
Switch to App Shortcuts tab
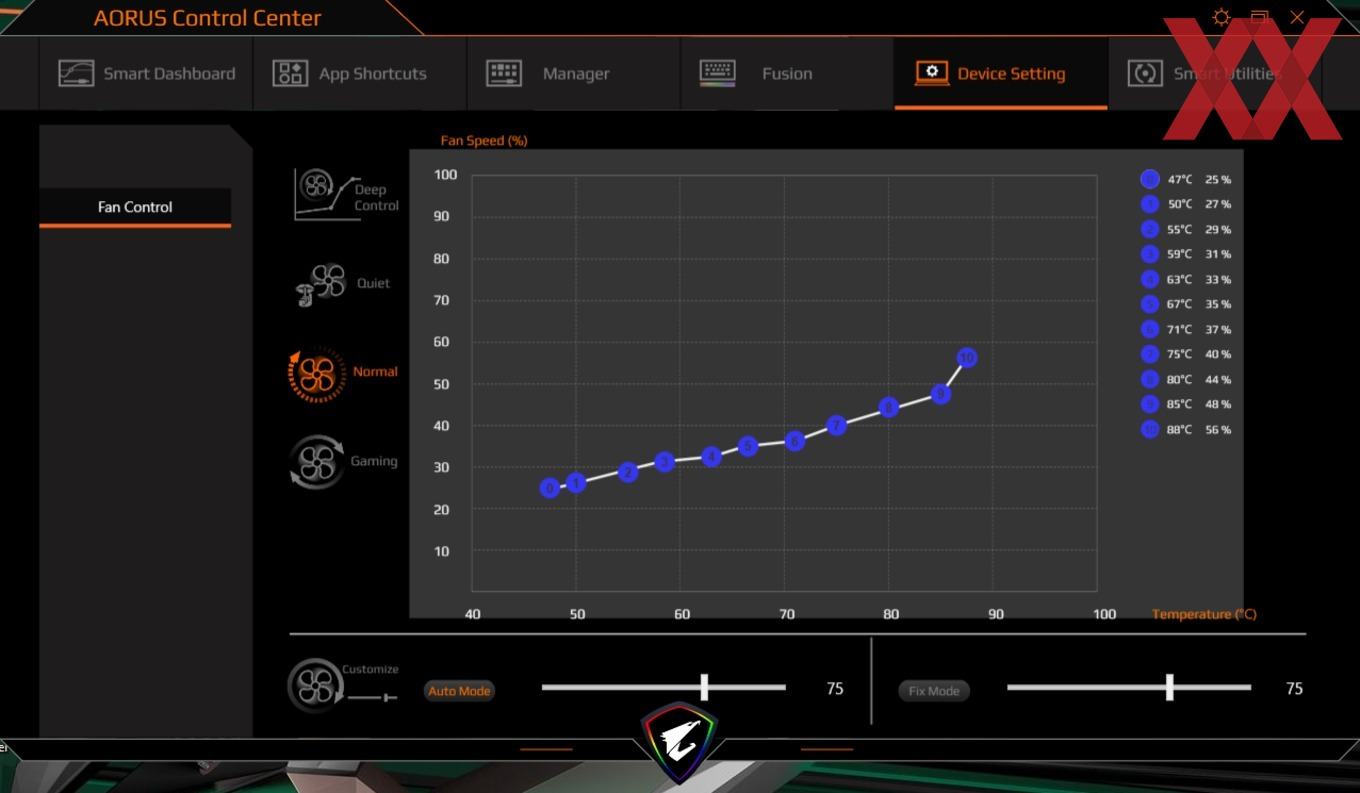[x=359, y=73]
